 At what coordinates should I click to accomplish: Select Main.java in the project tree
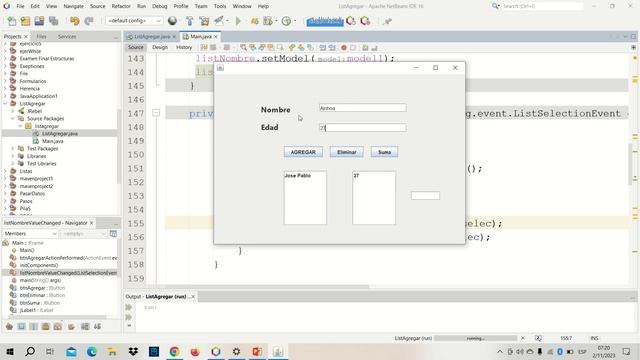tap(53, 141)
